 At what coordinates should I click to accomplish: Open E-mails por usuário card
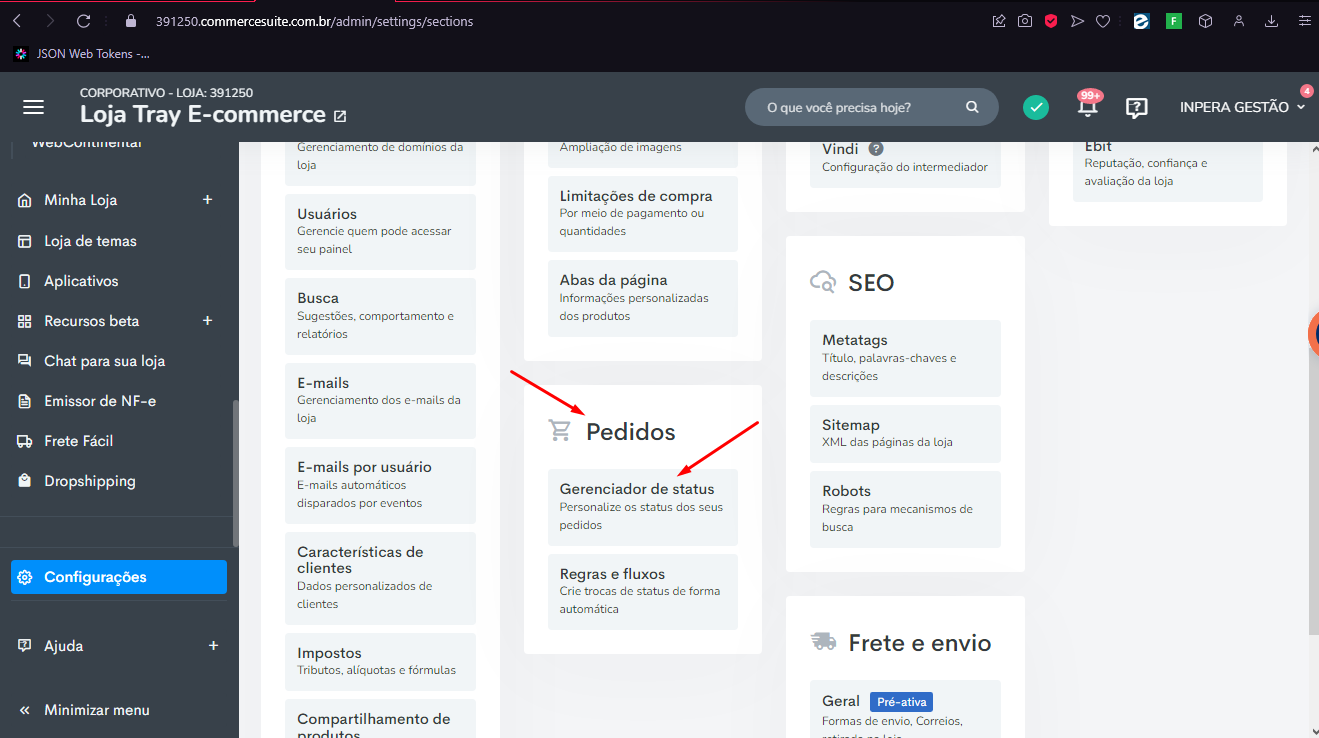click(380, 485)
